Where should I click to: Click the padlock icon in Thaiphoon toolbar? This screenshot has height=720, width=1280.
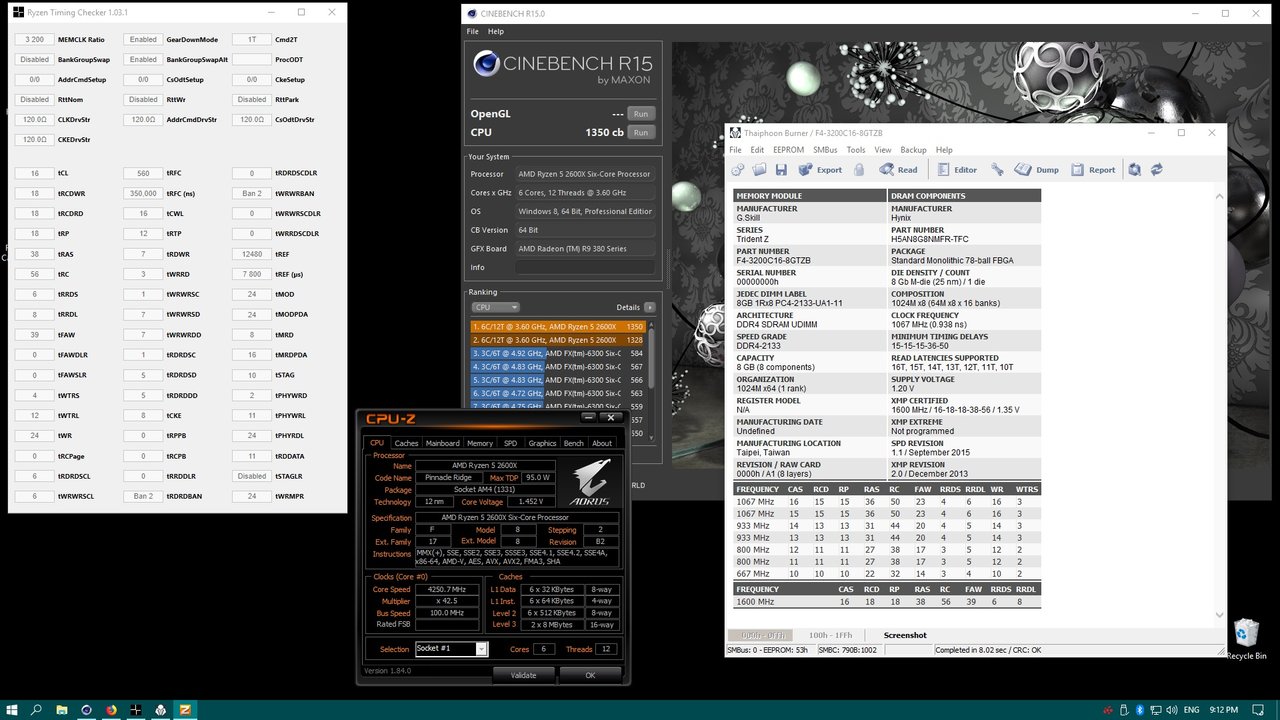pyautogui.click(x=859, y=170)
